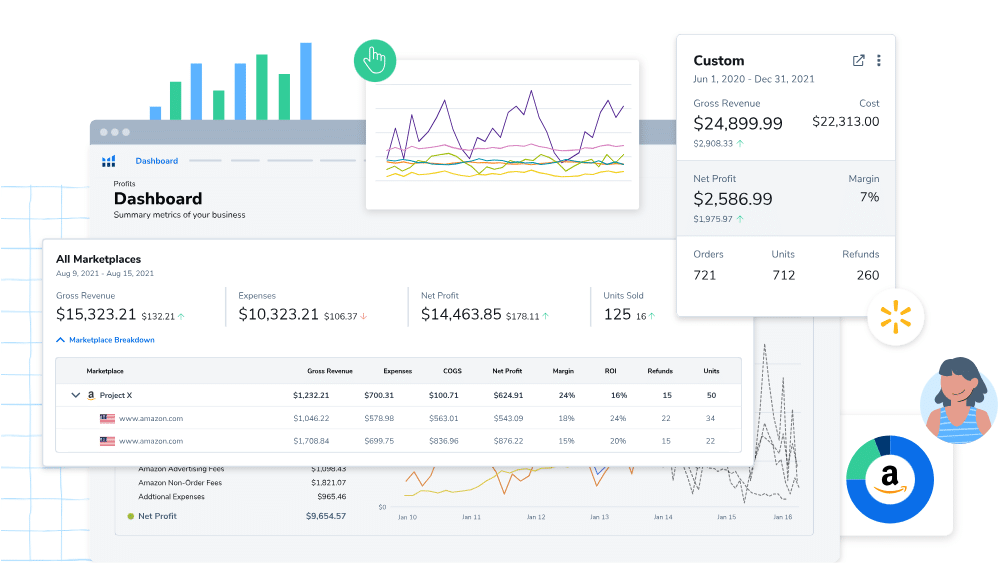Click the bar-chart logo beside Dashboard
Image resolution: width=1003 pixels, height=572 pixels.
pyautogui.click(x=109, y=161)
